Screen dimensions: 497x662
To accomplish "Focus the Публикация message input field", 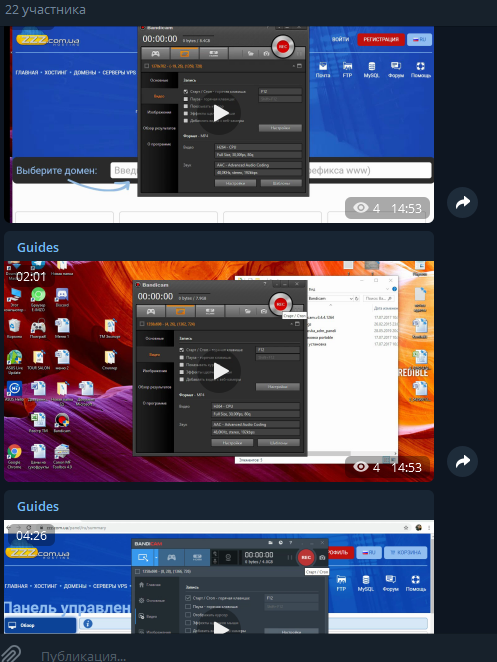I will [253, 656].
